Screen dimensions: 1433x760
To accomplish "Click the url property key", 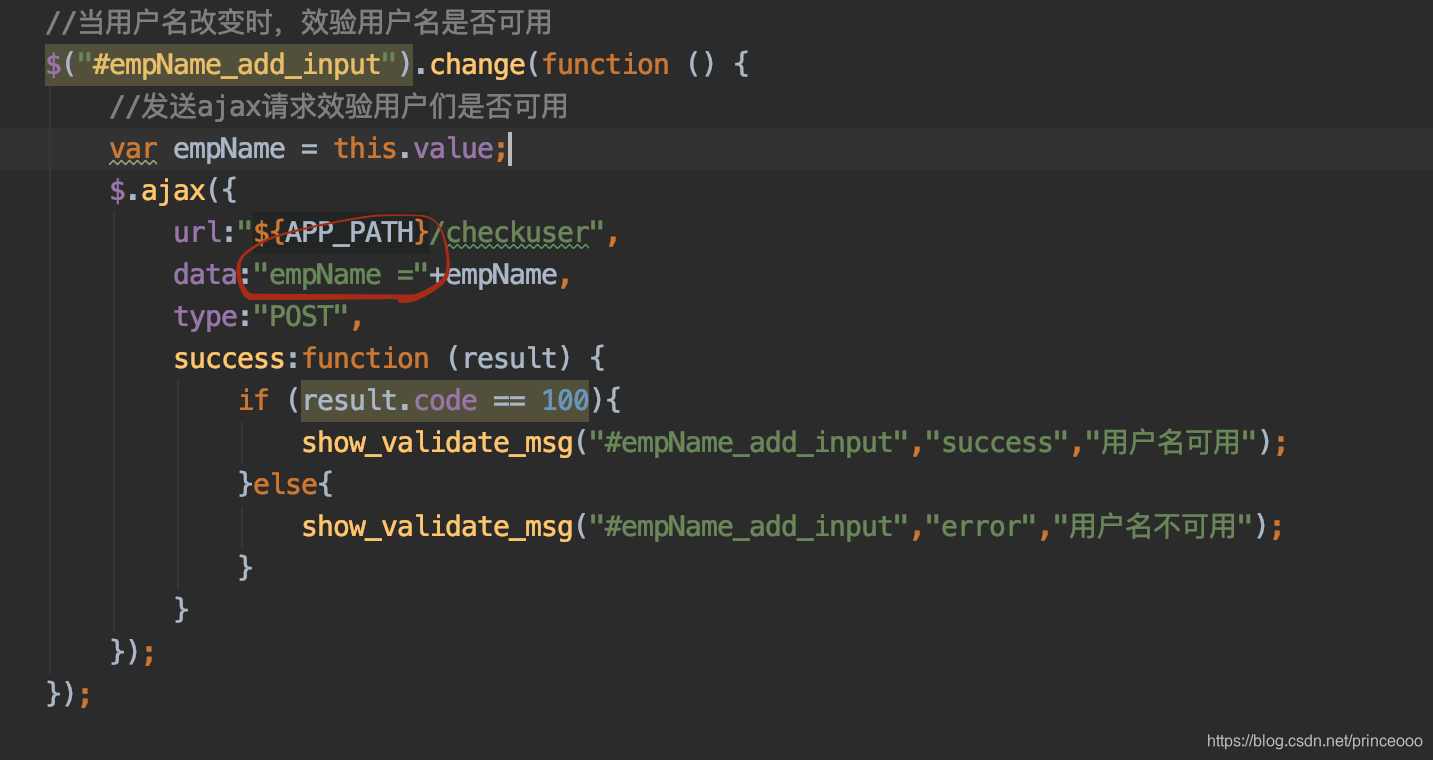I will [197, 233].
